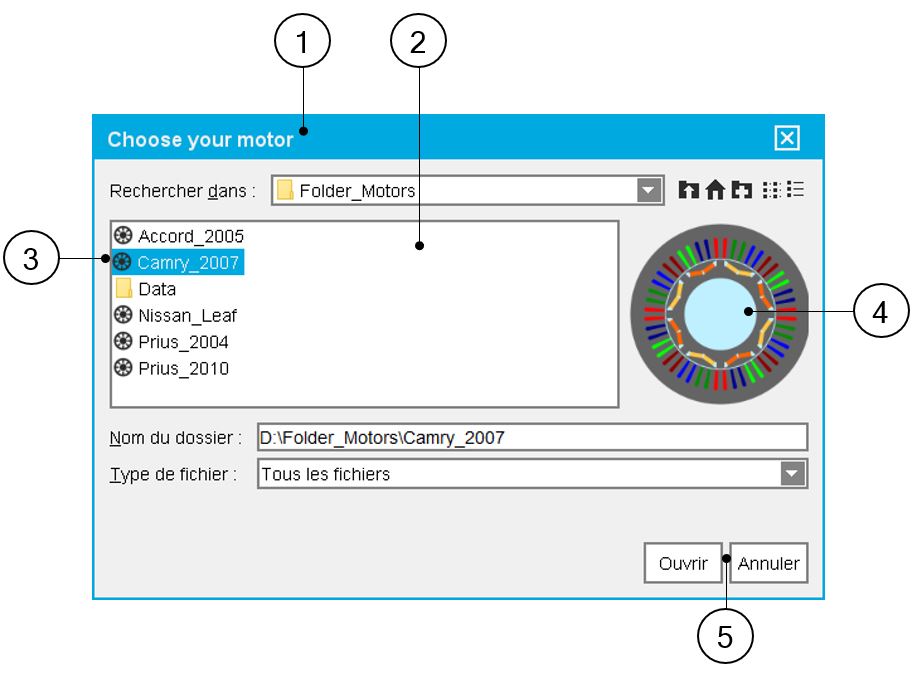Select the Prius_2010 motor entry
919x678 pixels.
click(183, 368)
